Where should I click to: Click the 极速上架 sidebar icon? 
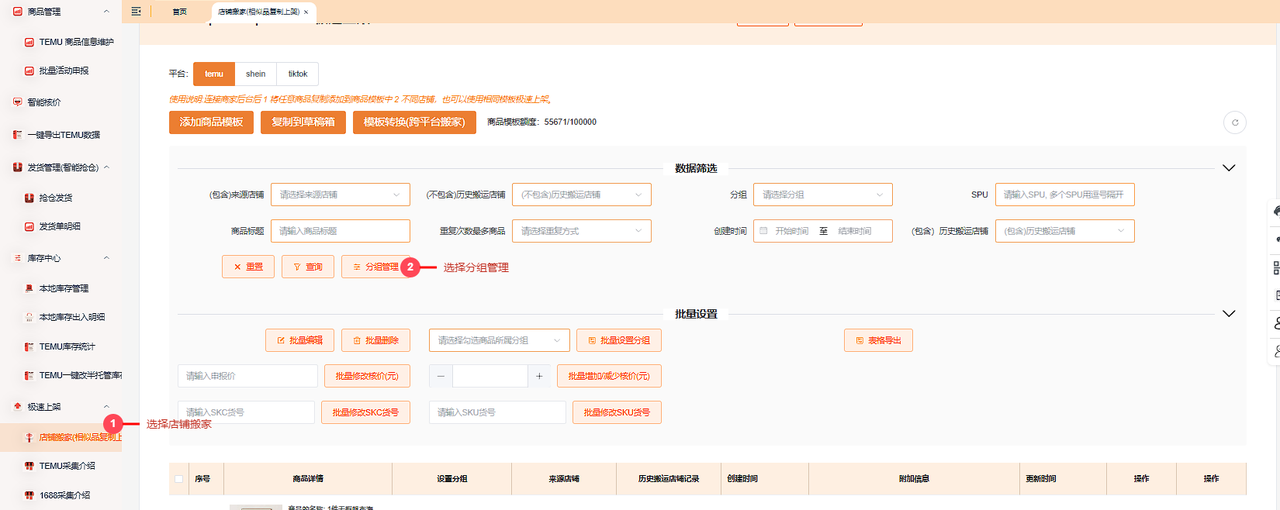coord(17,407)
